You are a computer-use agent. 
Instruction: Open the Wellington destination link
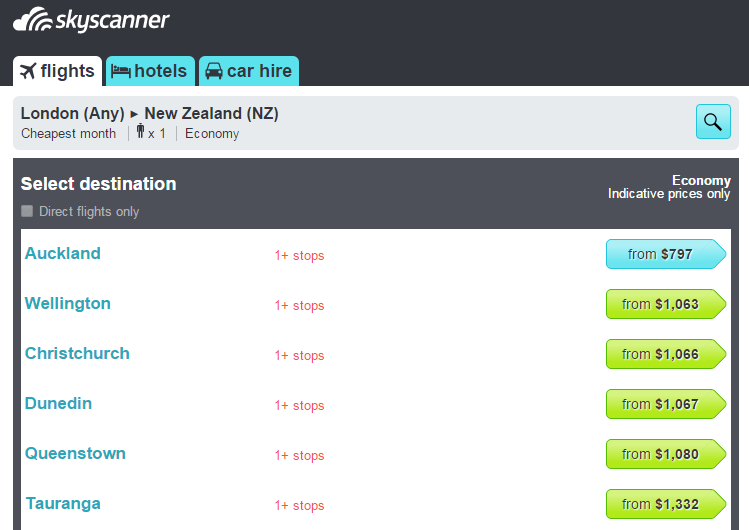68,303
